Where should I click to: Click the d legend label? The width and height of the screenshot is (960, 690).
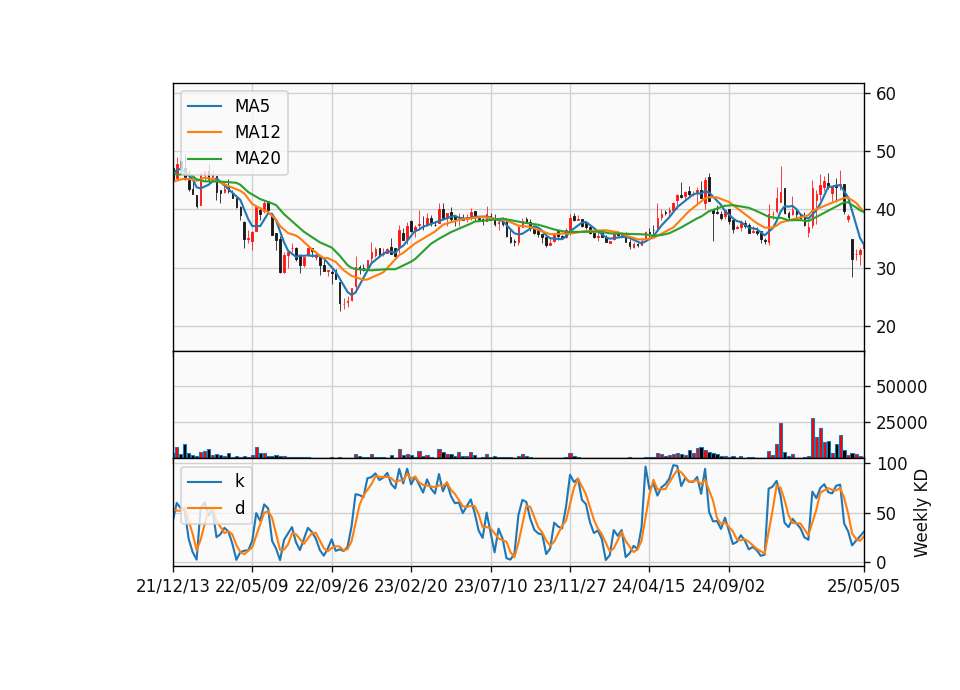click(239, 508)
